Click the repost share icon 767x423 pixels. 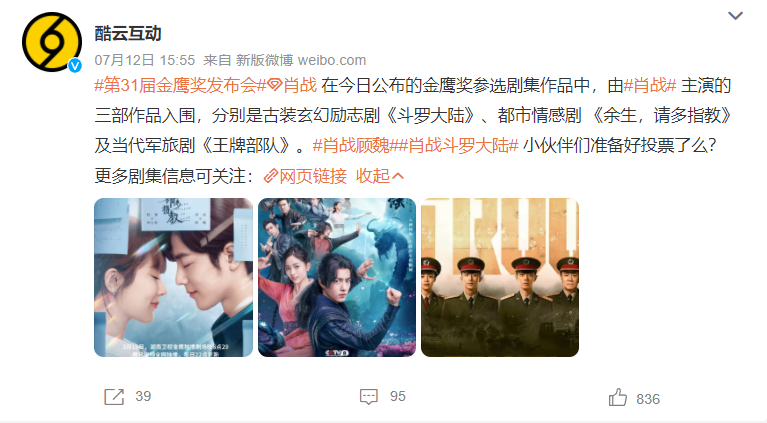114,397
